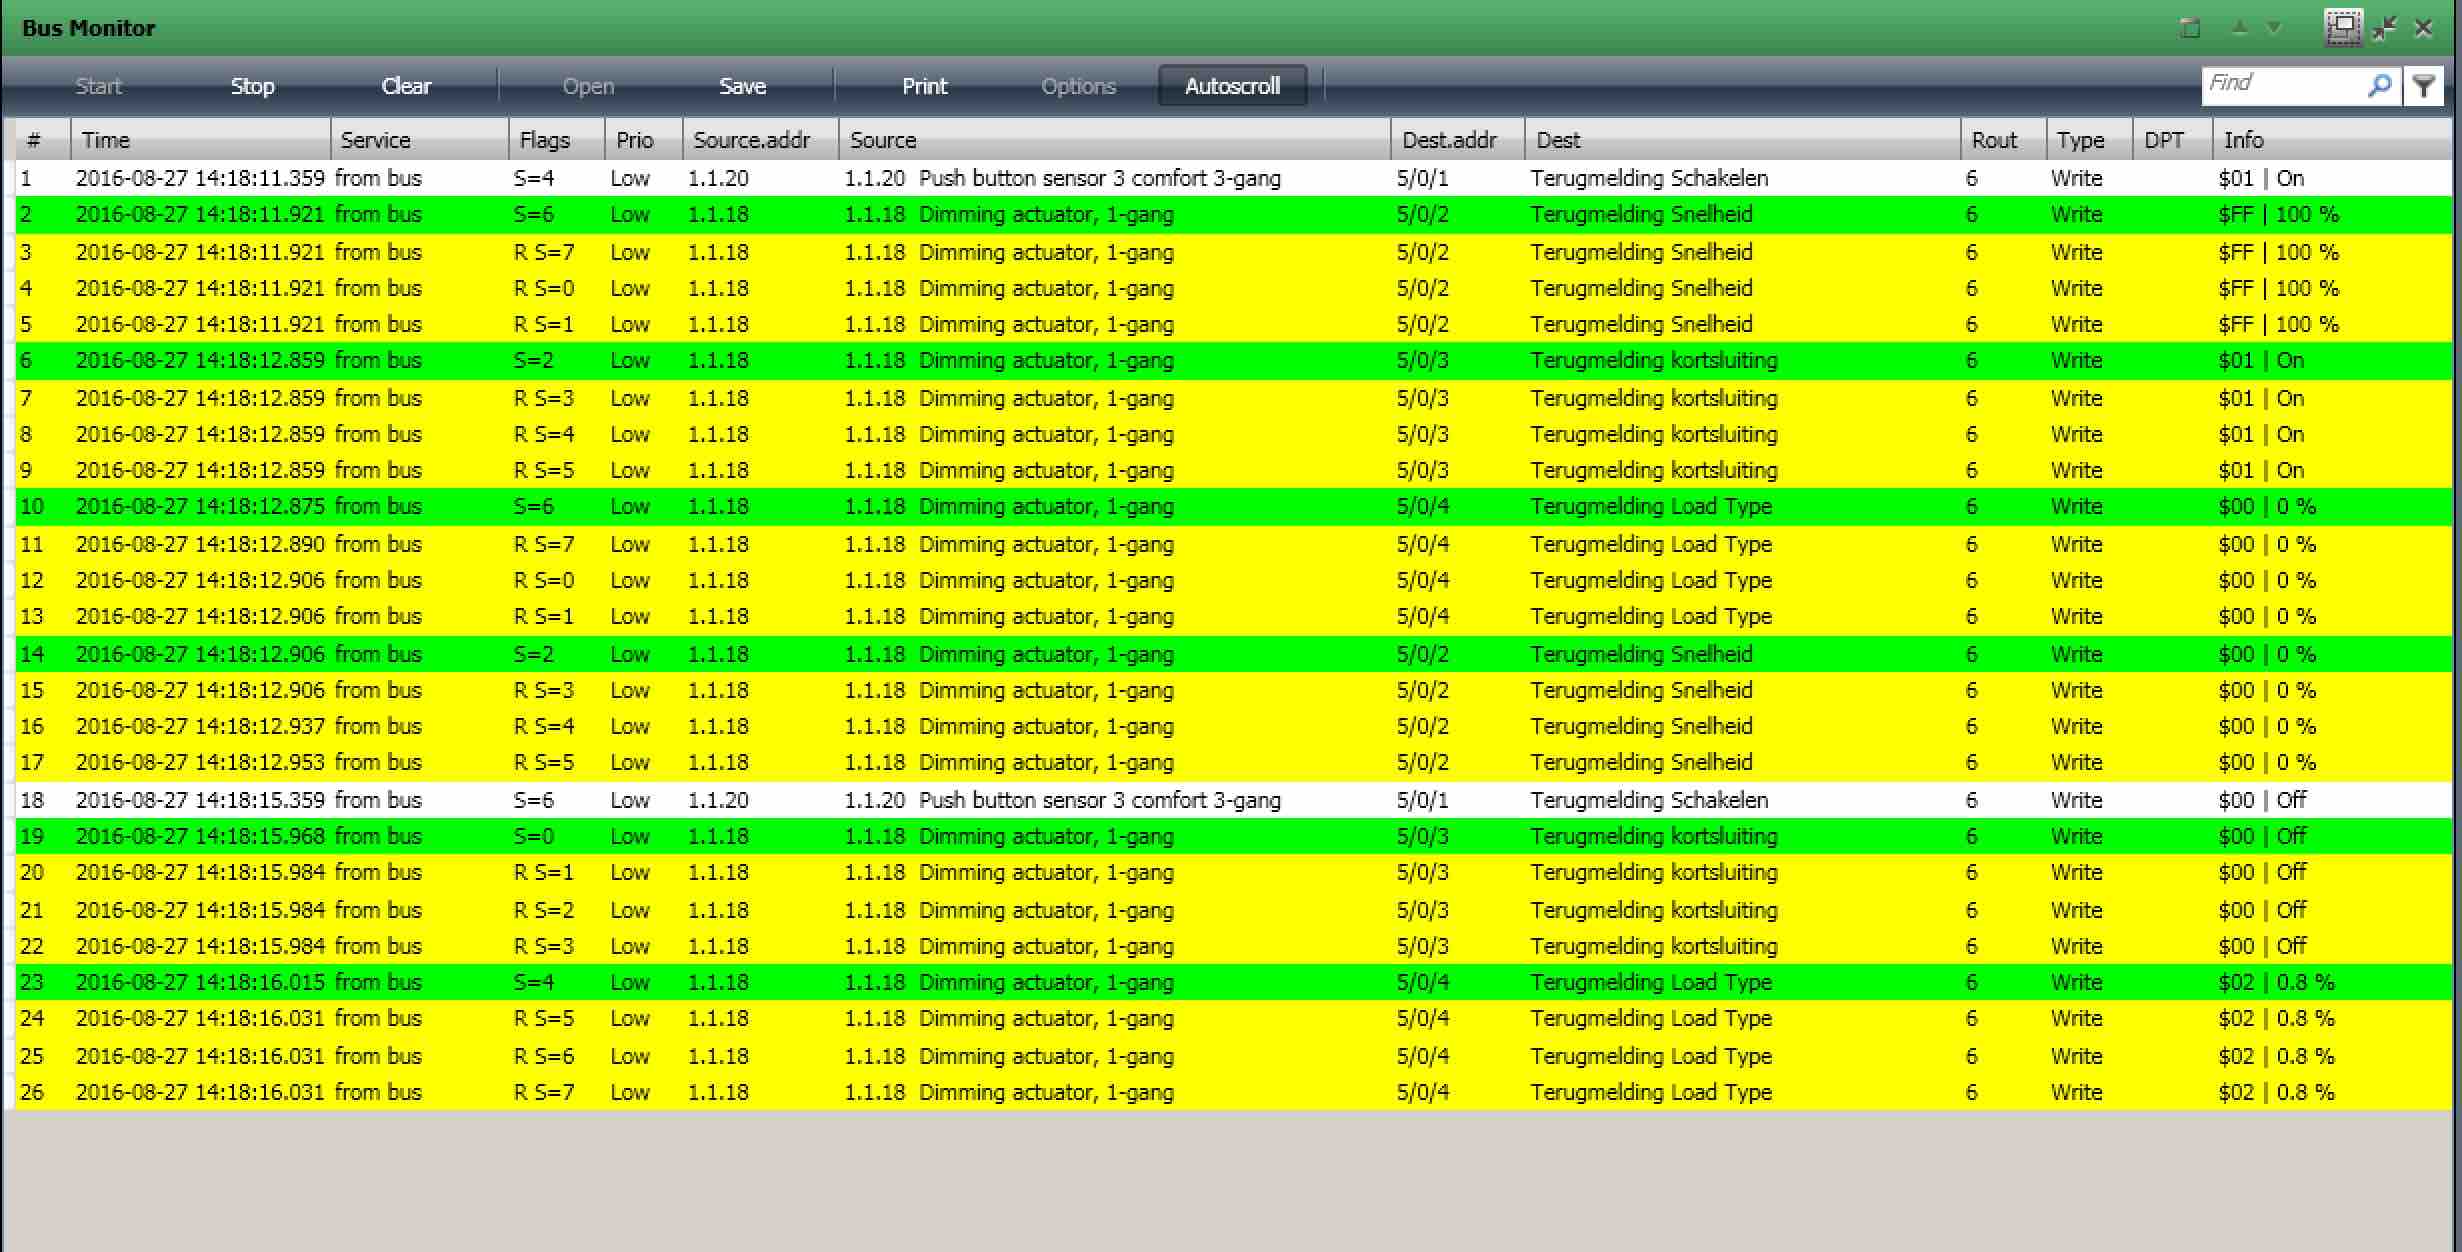Select telegram row 2 time 14:18:11.921
The image size is (2462, 1252).
pos(200,214)
